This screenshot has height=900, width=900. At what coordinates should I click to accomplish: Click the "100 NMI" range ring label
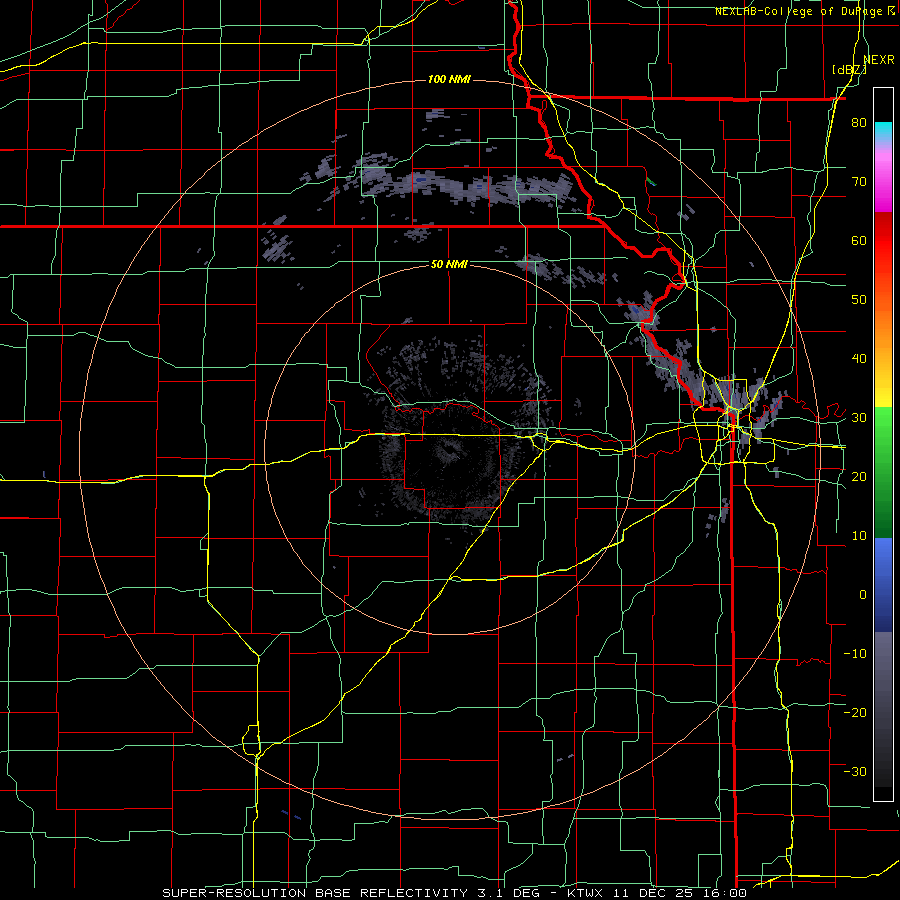(x=449, y=79)
